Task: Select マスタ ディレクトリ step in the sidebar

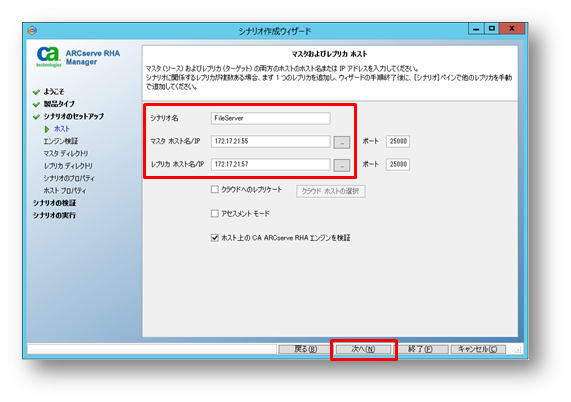Action: [x=66, y=154]
